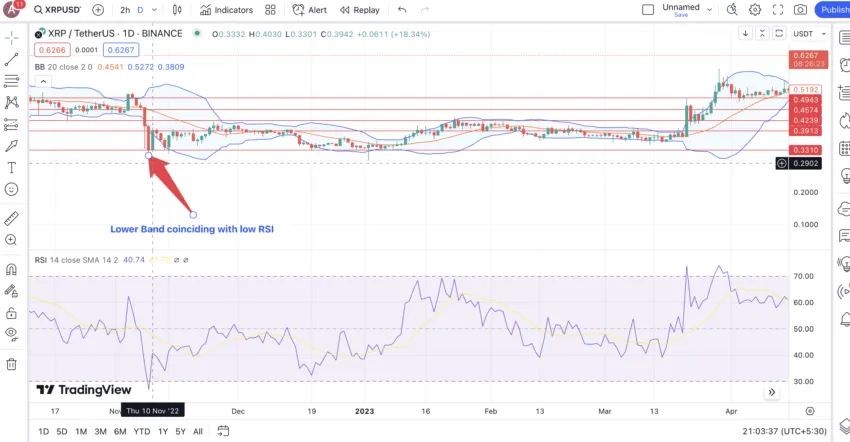
Task: Select the 1M time range
Action: 81,432
